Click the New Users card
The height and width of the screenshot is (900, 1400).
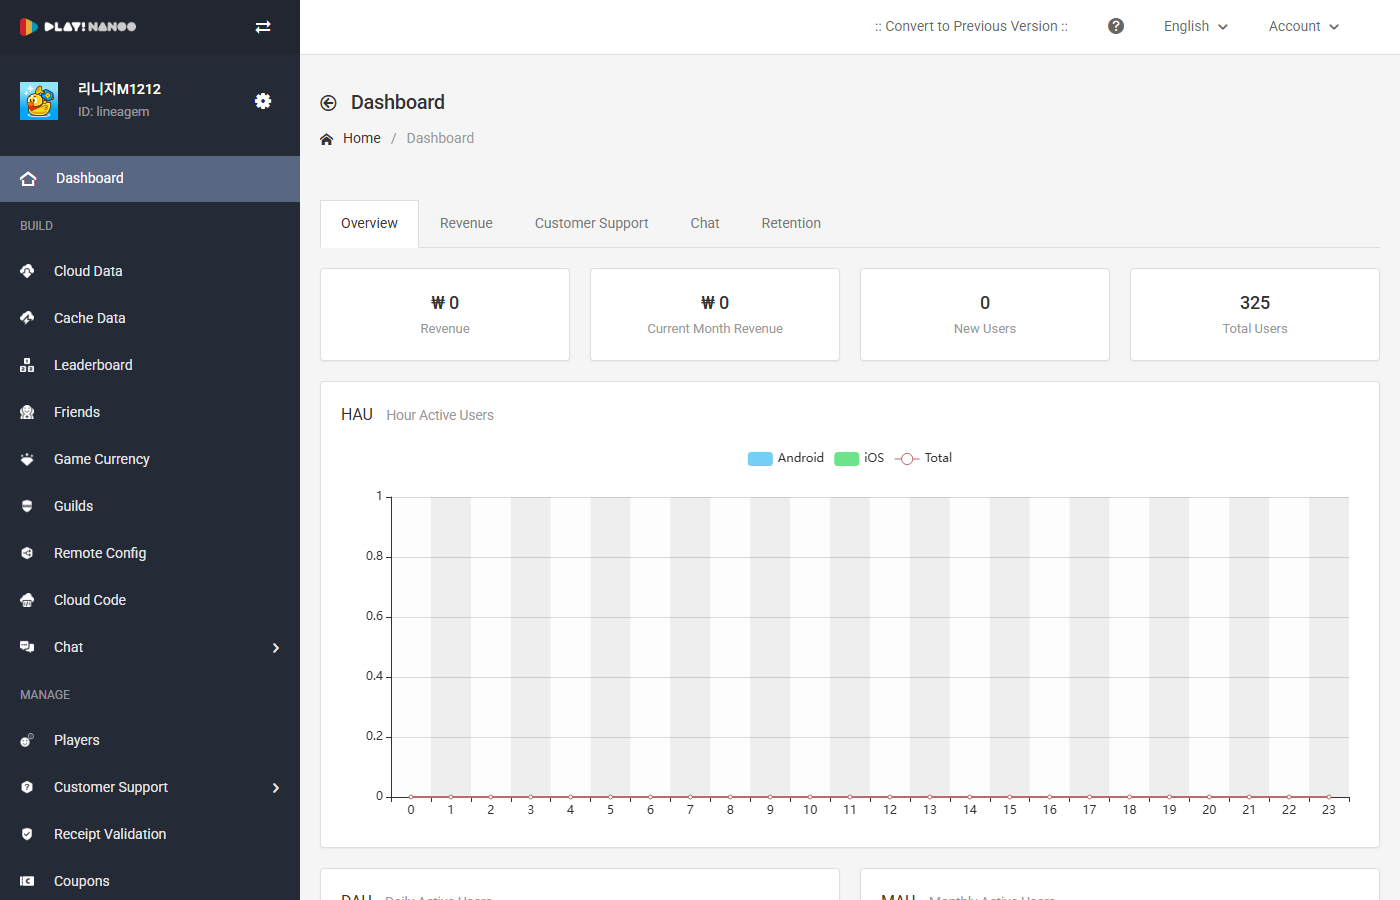tap(985, 314)
